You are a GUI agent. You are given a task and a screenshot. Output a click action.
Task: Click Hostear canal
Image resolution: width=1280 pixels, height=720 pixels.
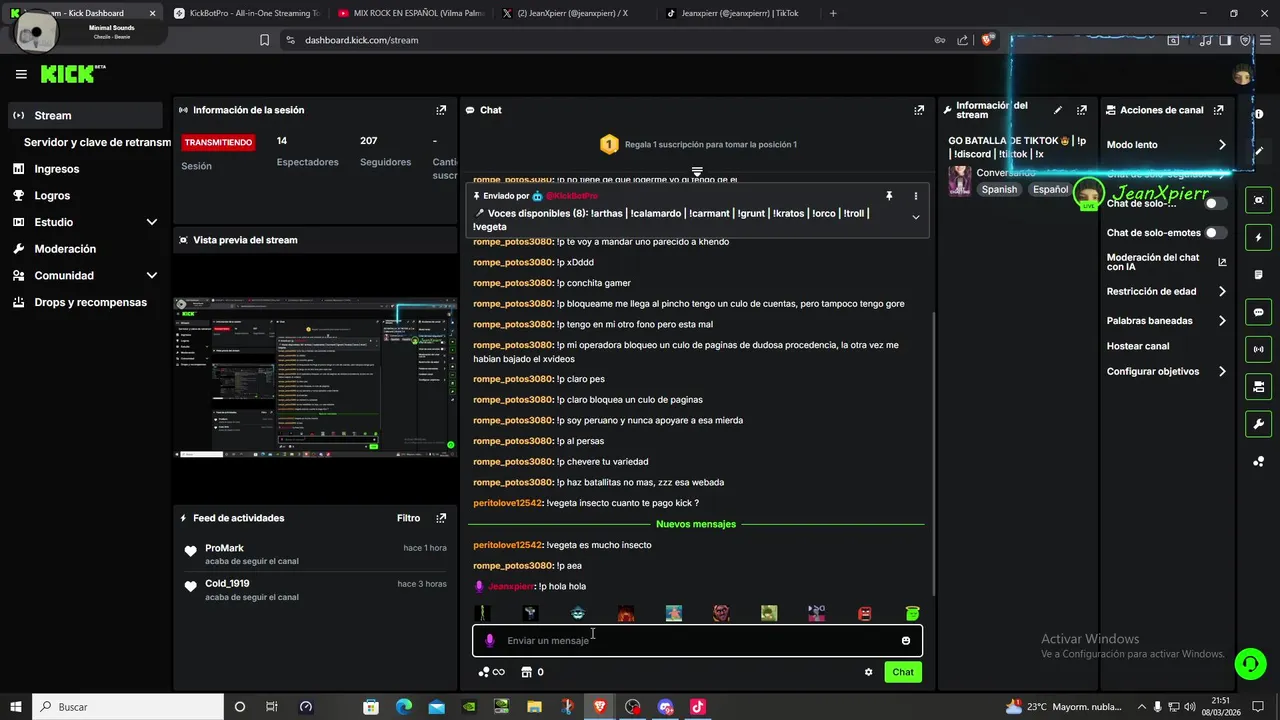pyautogui.click(x=1138, y=346)
